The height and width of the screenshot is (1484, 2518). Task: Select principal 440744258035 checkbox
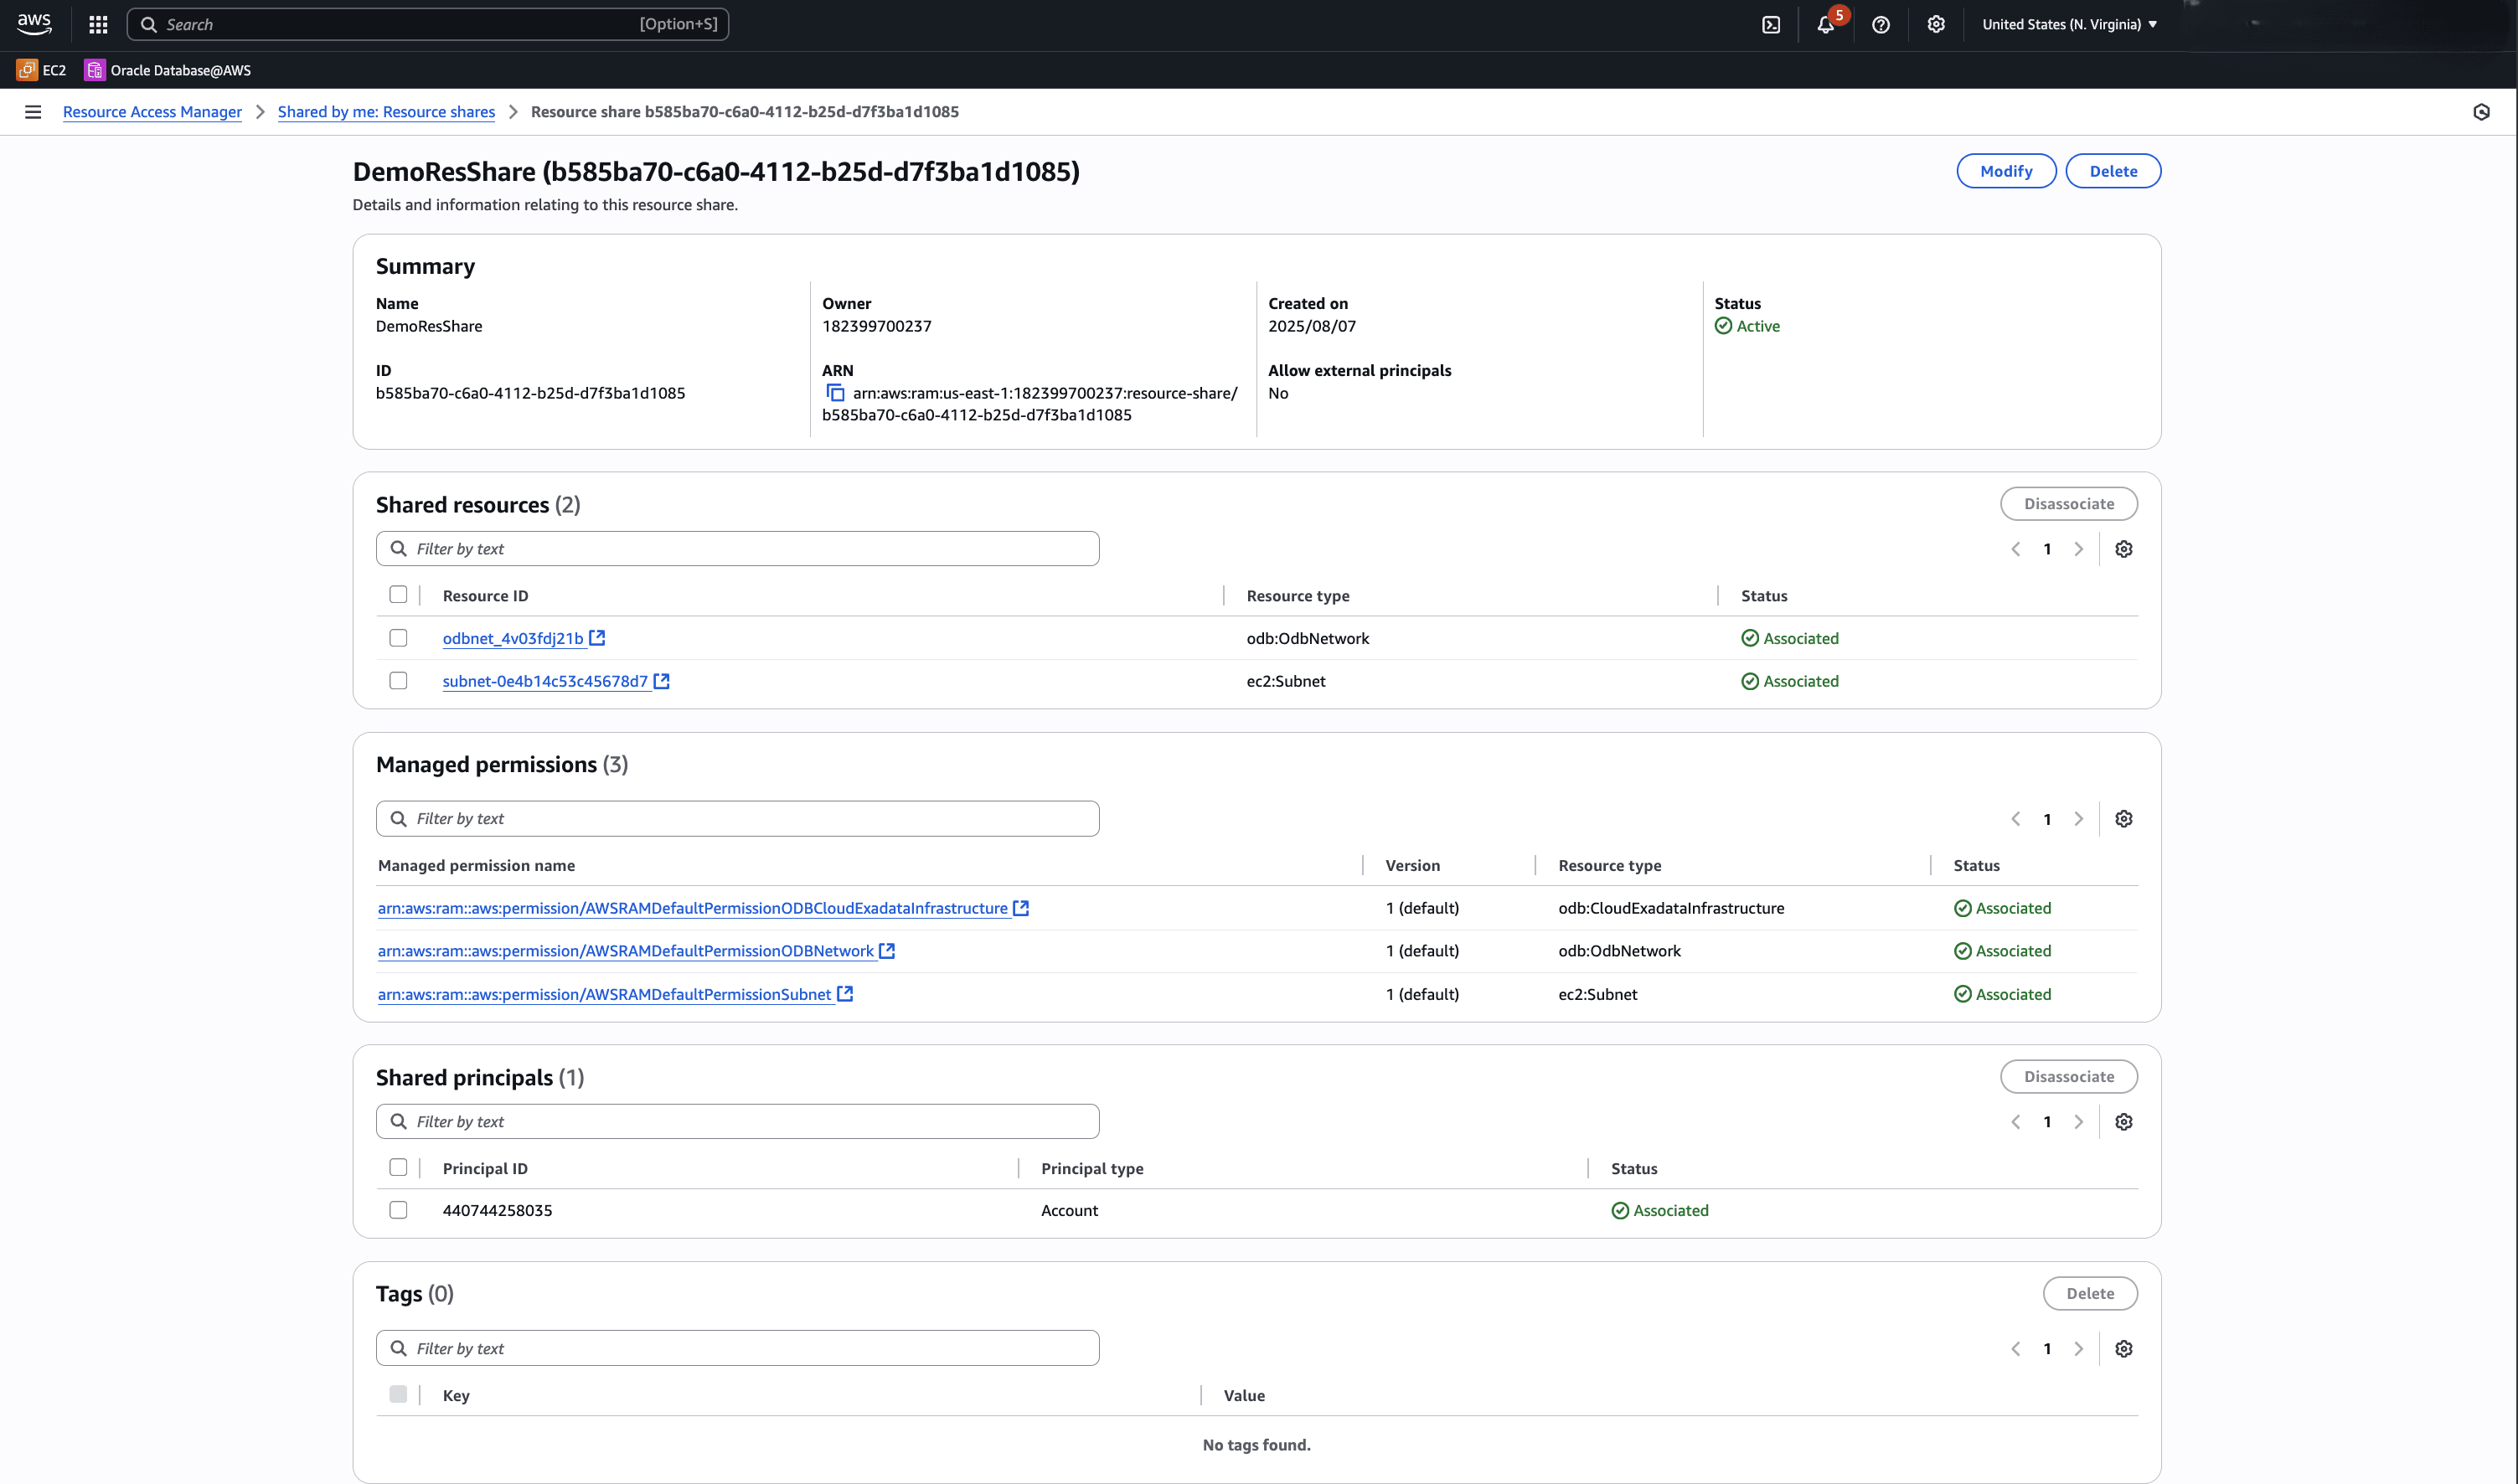click(x=398, y=1210)
